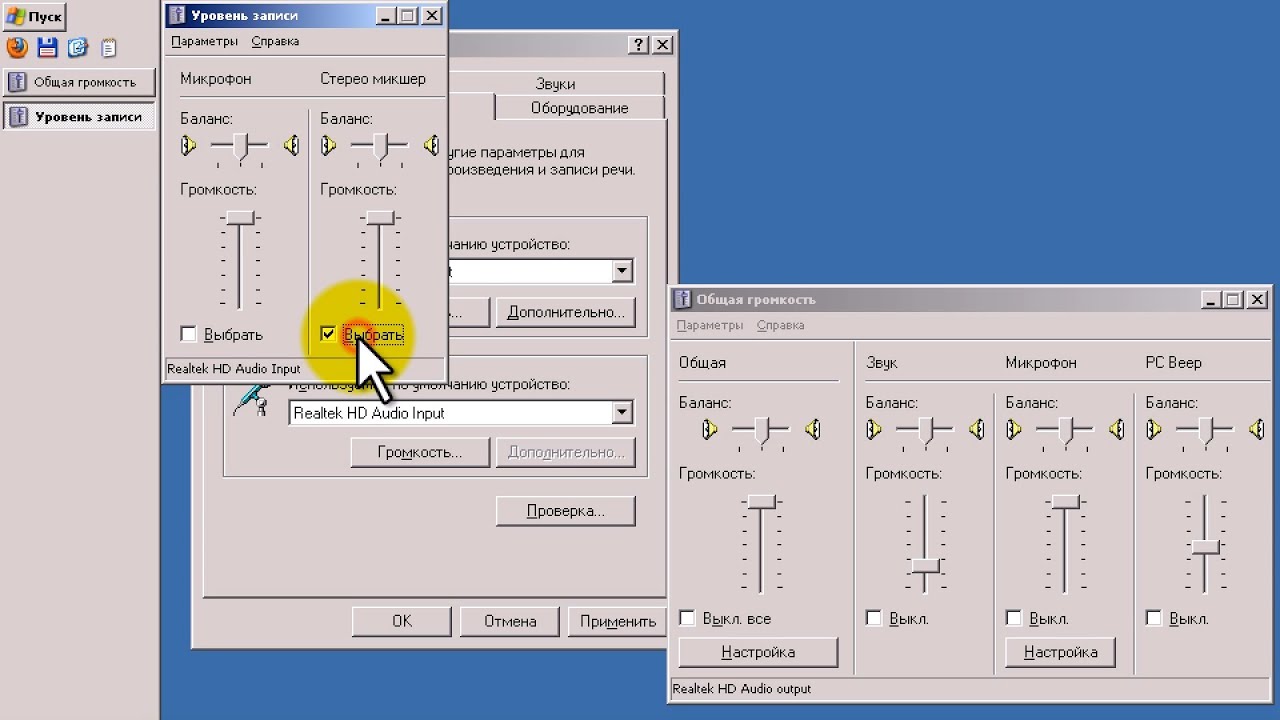Mute PC Beep with its Выкл. checkbox

[x=1154, y=618]
